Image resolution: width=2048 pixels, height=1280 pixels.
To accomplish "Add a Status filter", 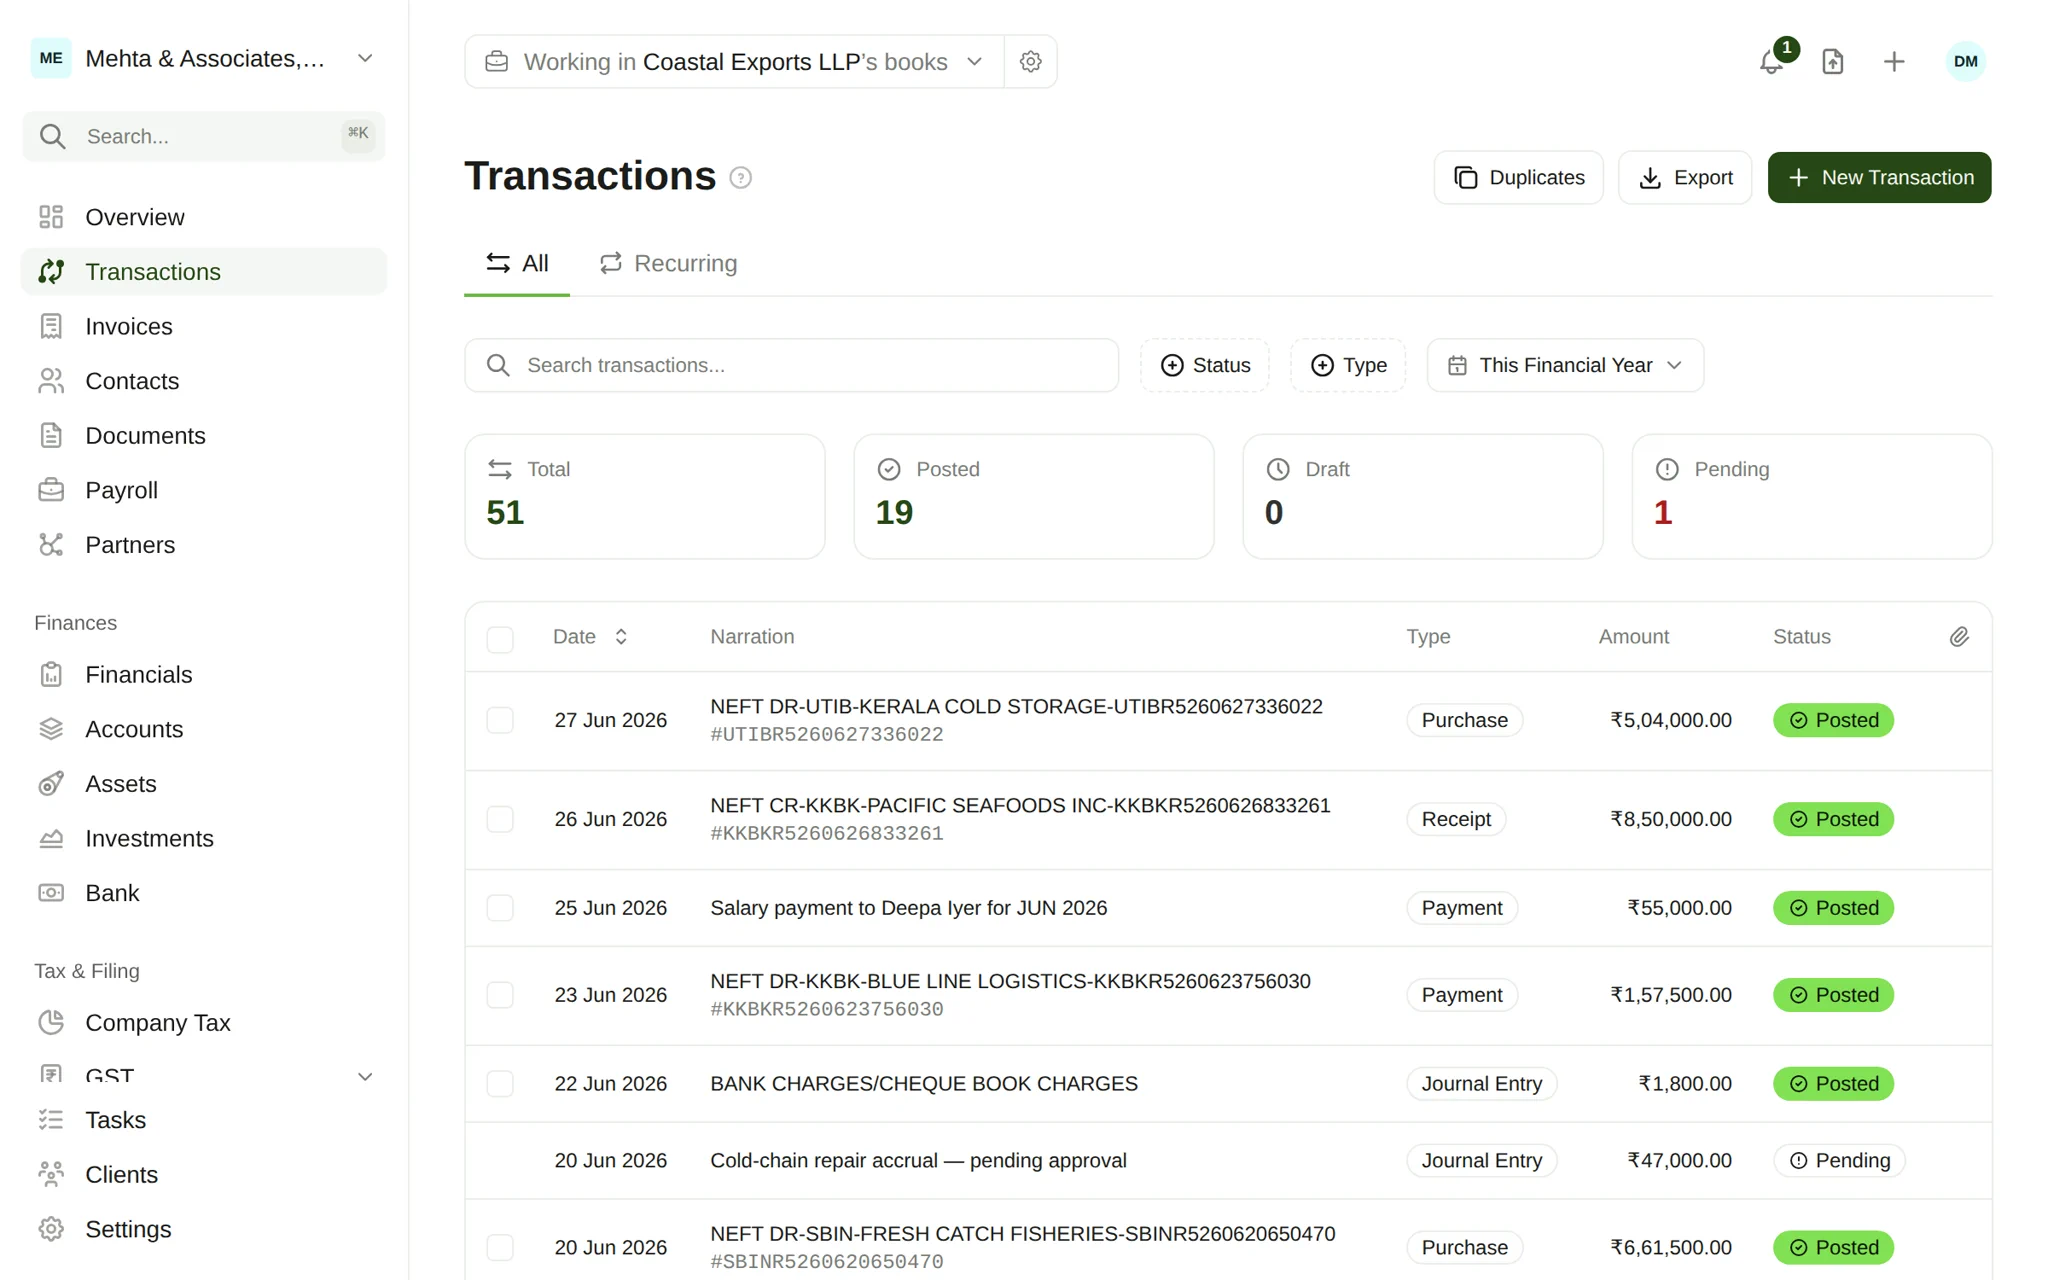I will (1205, 365).
